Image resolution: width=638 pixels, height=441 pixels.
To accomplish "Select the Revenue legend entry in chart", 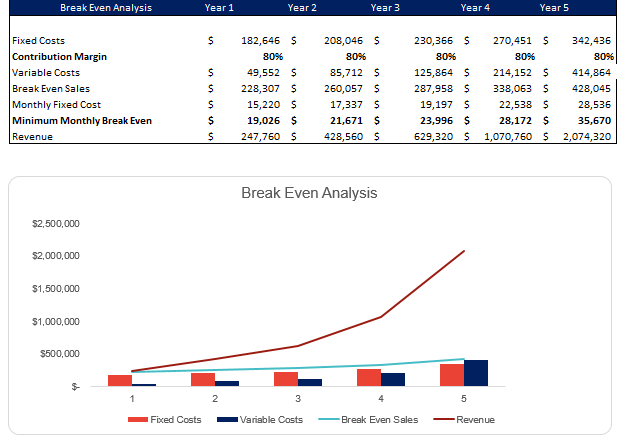I will coord(475,420).
